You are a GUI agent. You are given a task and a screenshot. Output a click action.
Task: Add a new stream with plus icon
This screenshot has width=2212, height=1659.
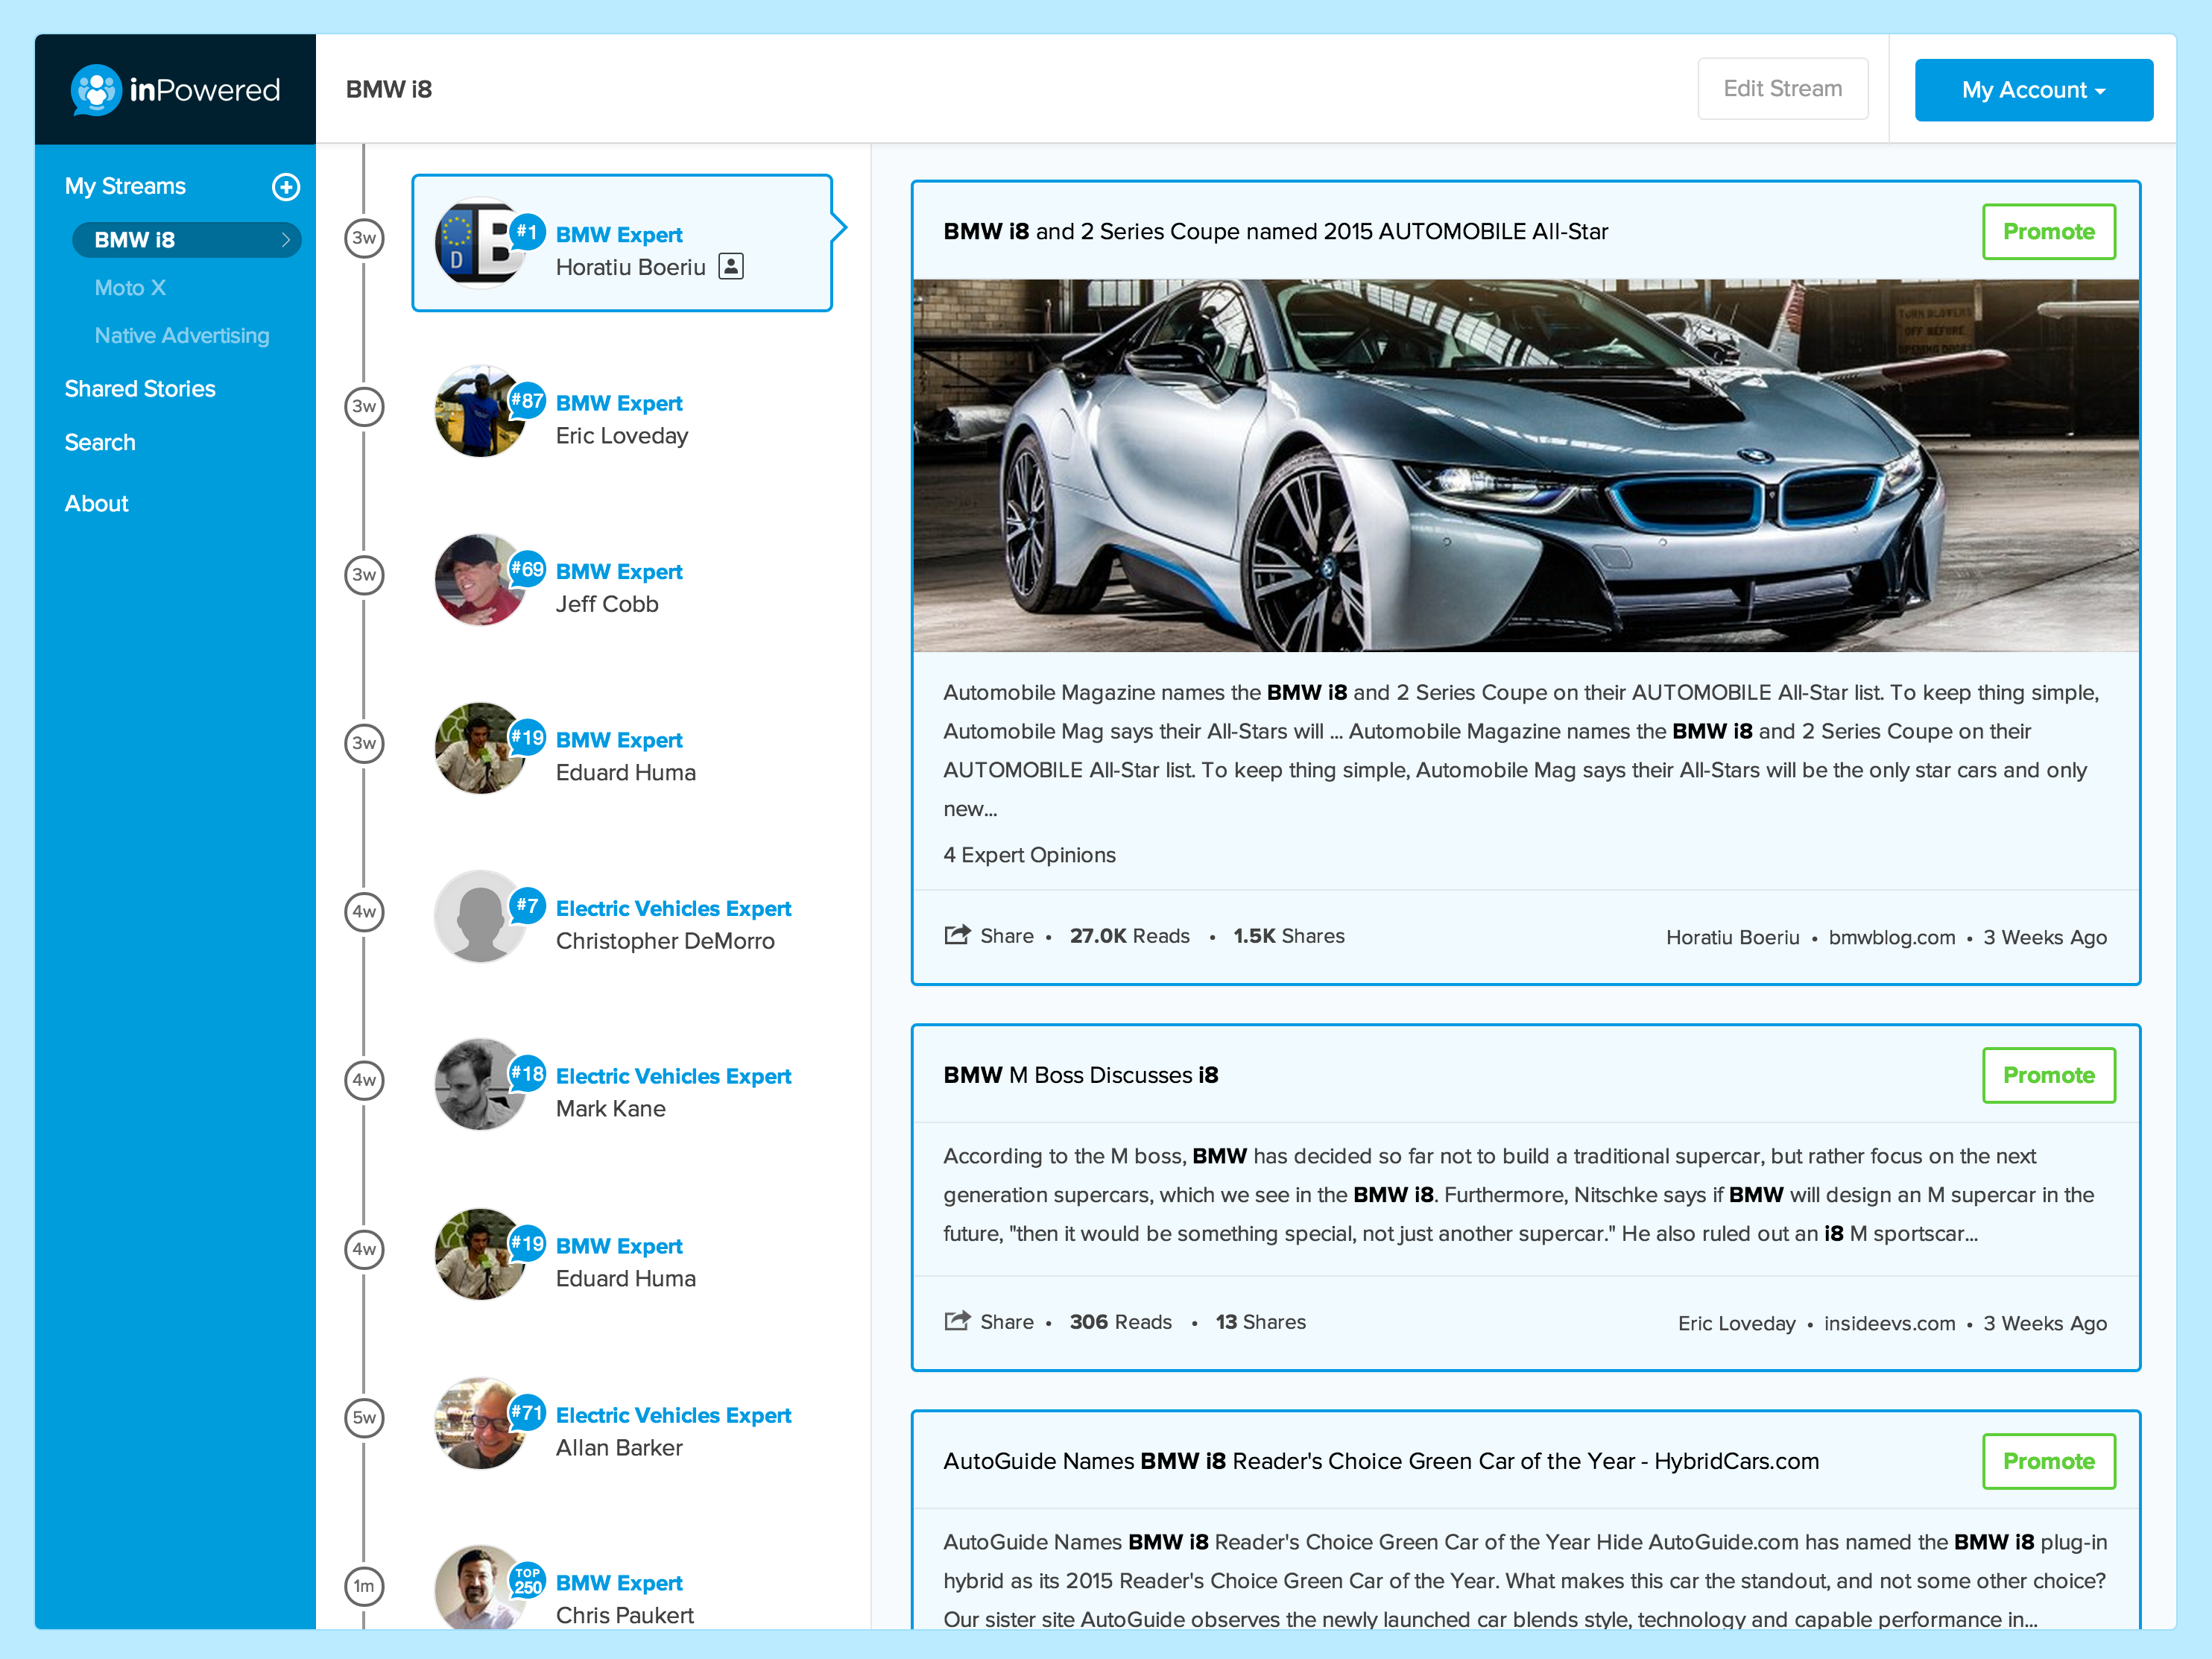(286, 186)
